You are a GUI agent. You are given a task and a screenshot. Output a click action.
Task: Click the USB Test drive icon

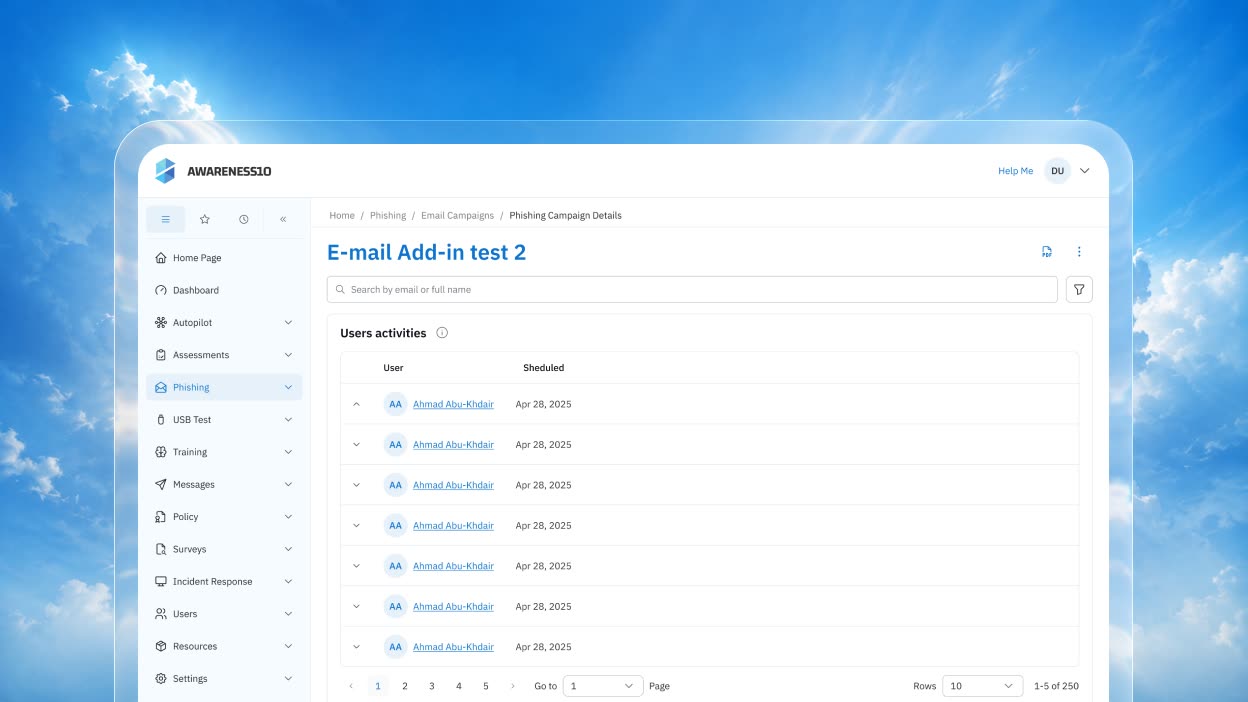coord(161,420)
